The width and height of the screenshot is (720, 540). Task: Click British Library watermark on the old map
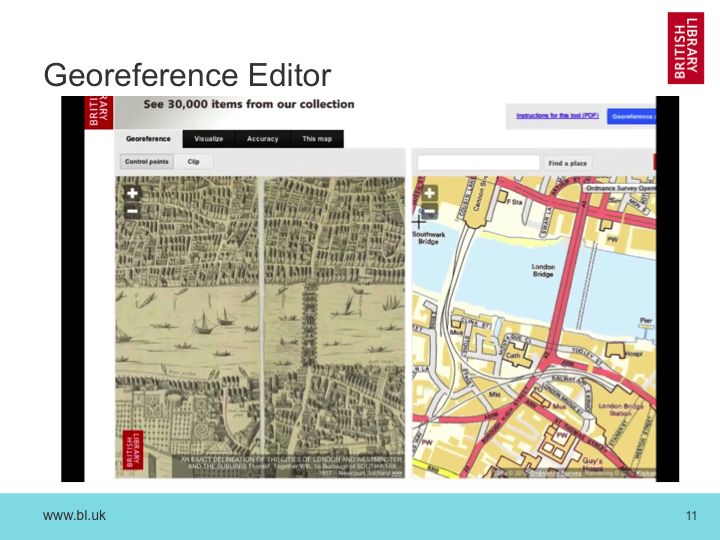128,451
